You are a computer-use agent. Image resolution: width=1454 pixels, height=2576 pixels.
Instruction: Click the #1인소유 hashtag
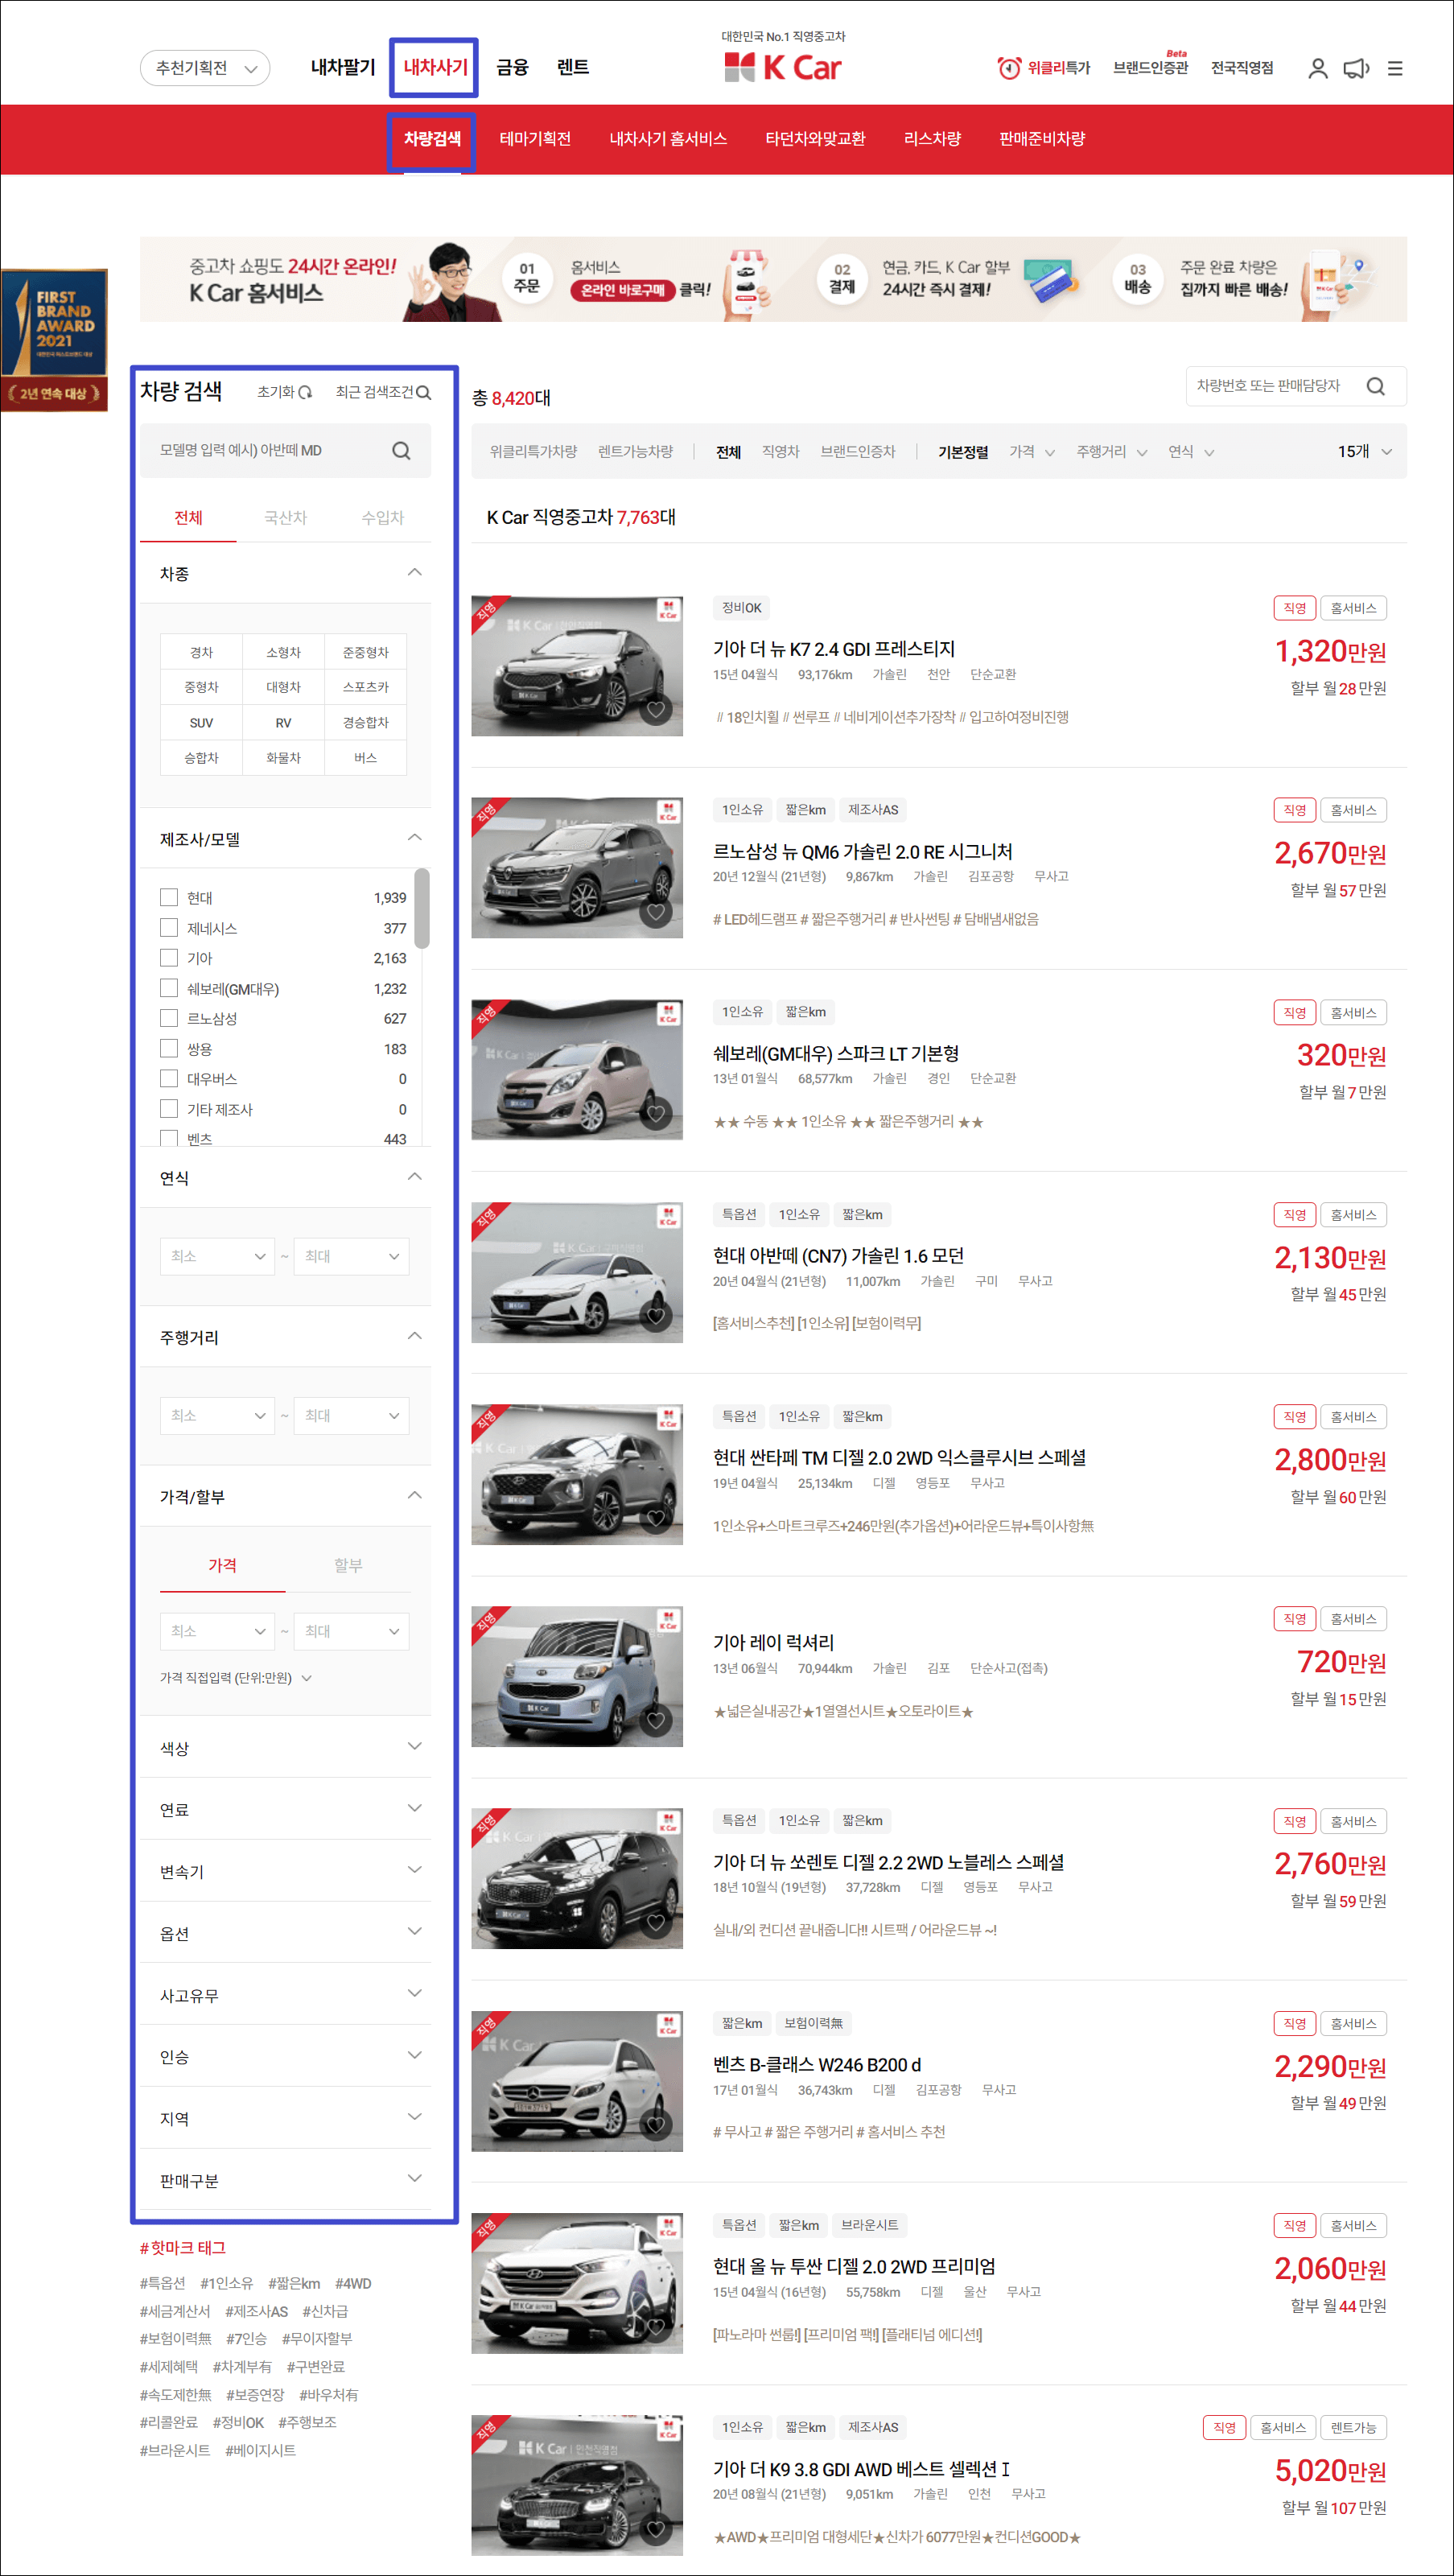click(226, 2283)
